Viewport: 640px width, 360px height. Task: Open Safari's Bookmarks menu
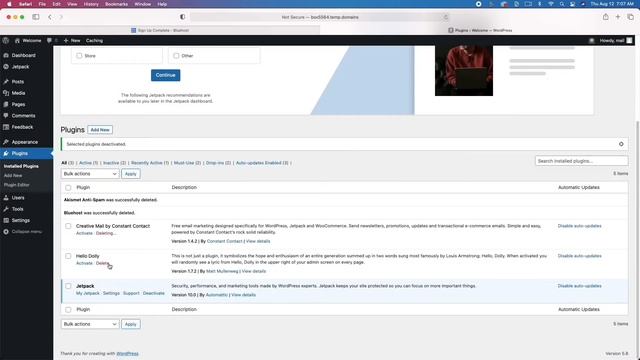pos(116,4)
